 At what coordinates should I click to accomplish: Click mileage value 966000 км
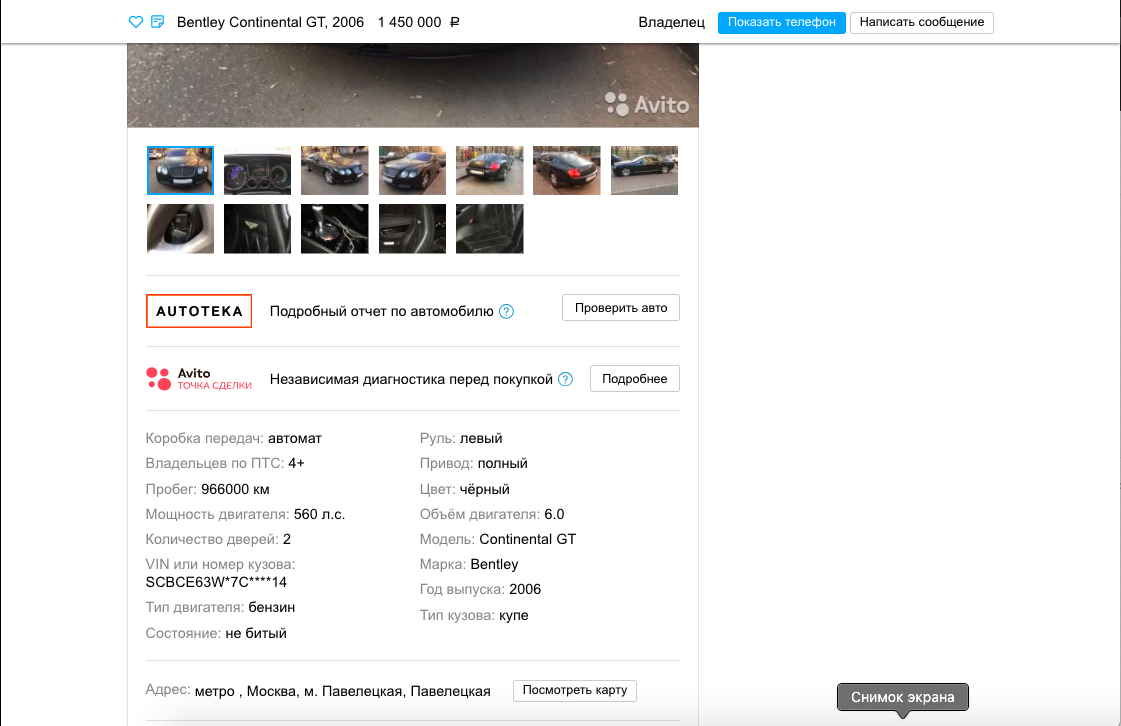coord(235,489)
